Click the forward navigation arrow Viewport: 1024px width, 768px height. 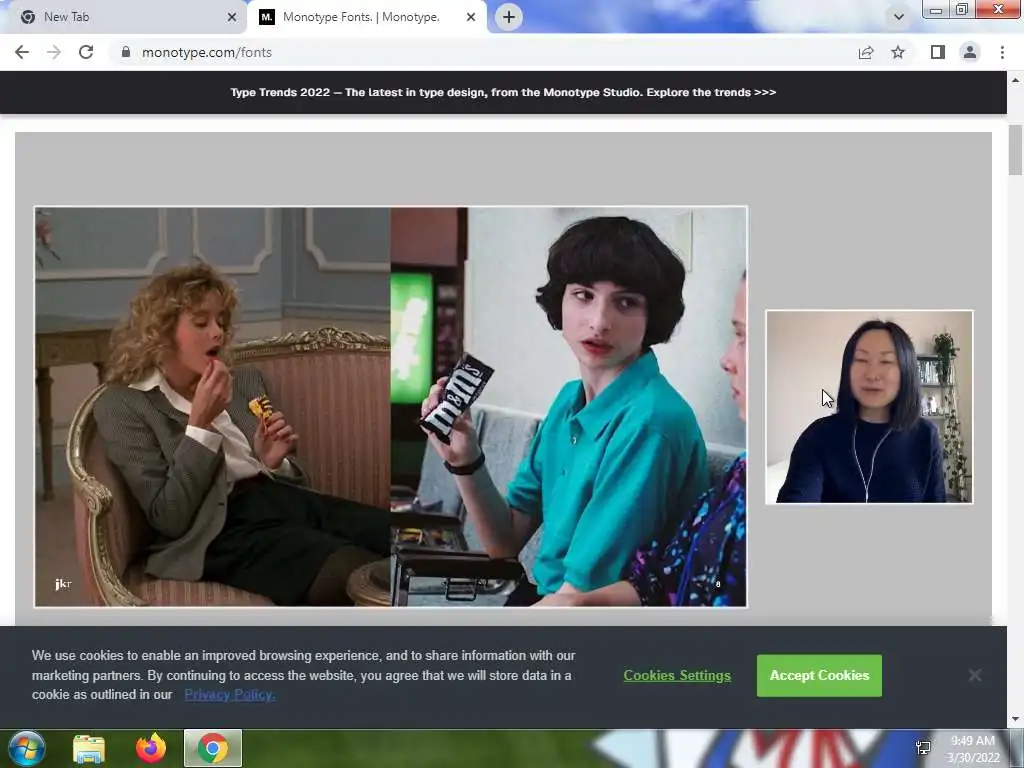pos(54,52)
